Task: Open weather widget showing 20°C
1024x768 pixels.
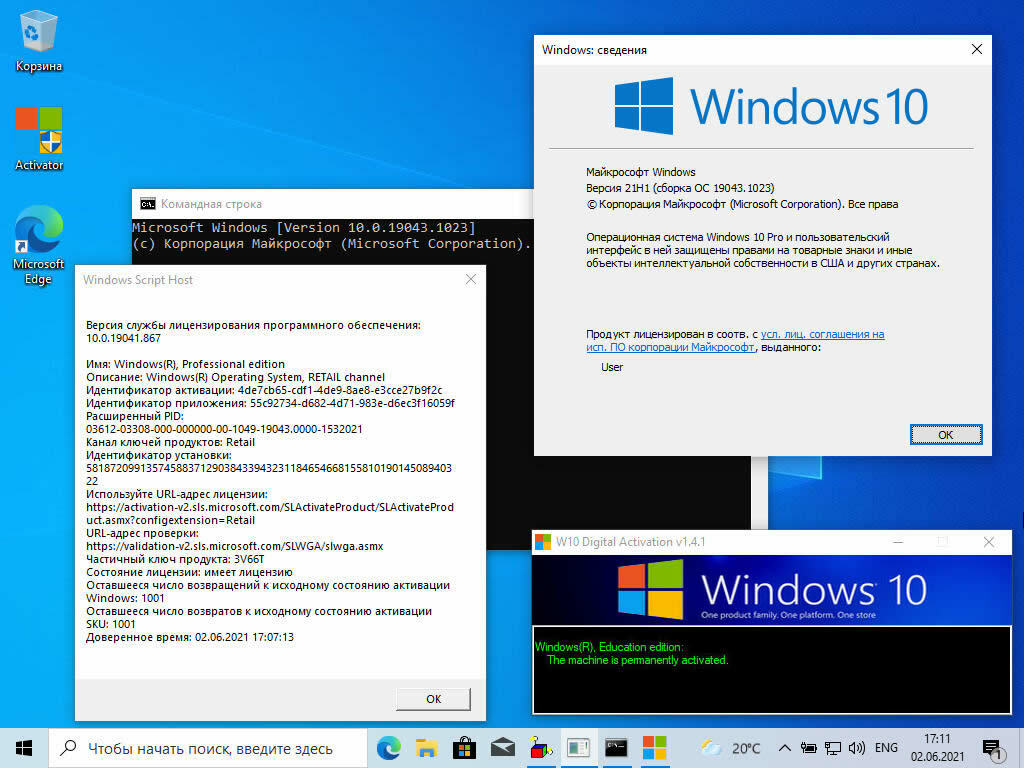Action: coord(731,748)
